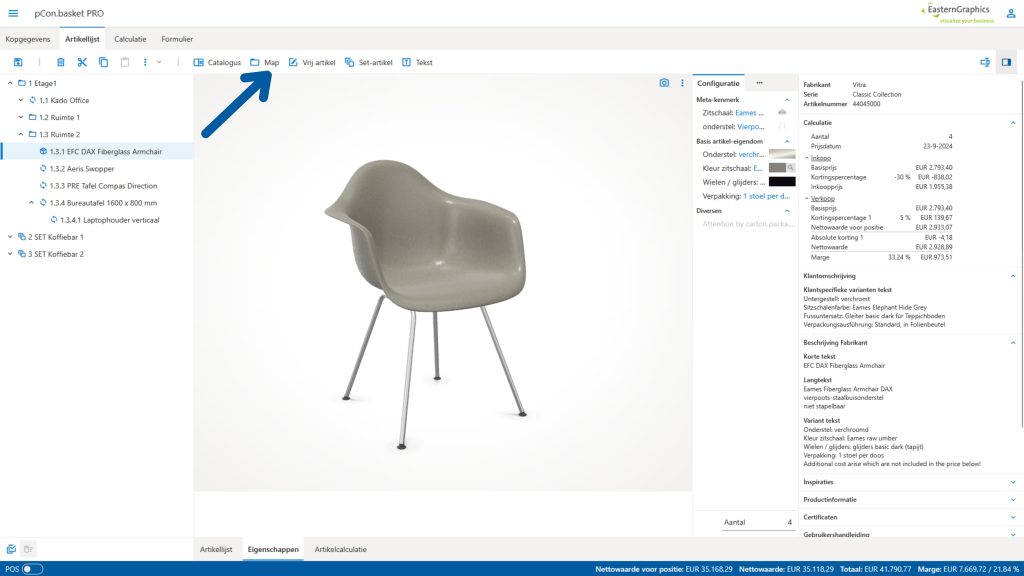This screenshot has height=576, width=1024.
Task: Switch to the Kopgegevens tab
Action: coord(27,39)
